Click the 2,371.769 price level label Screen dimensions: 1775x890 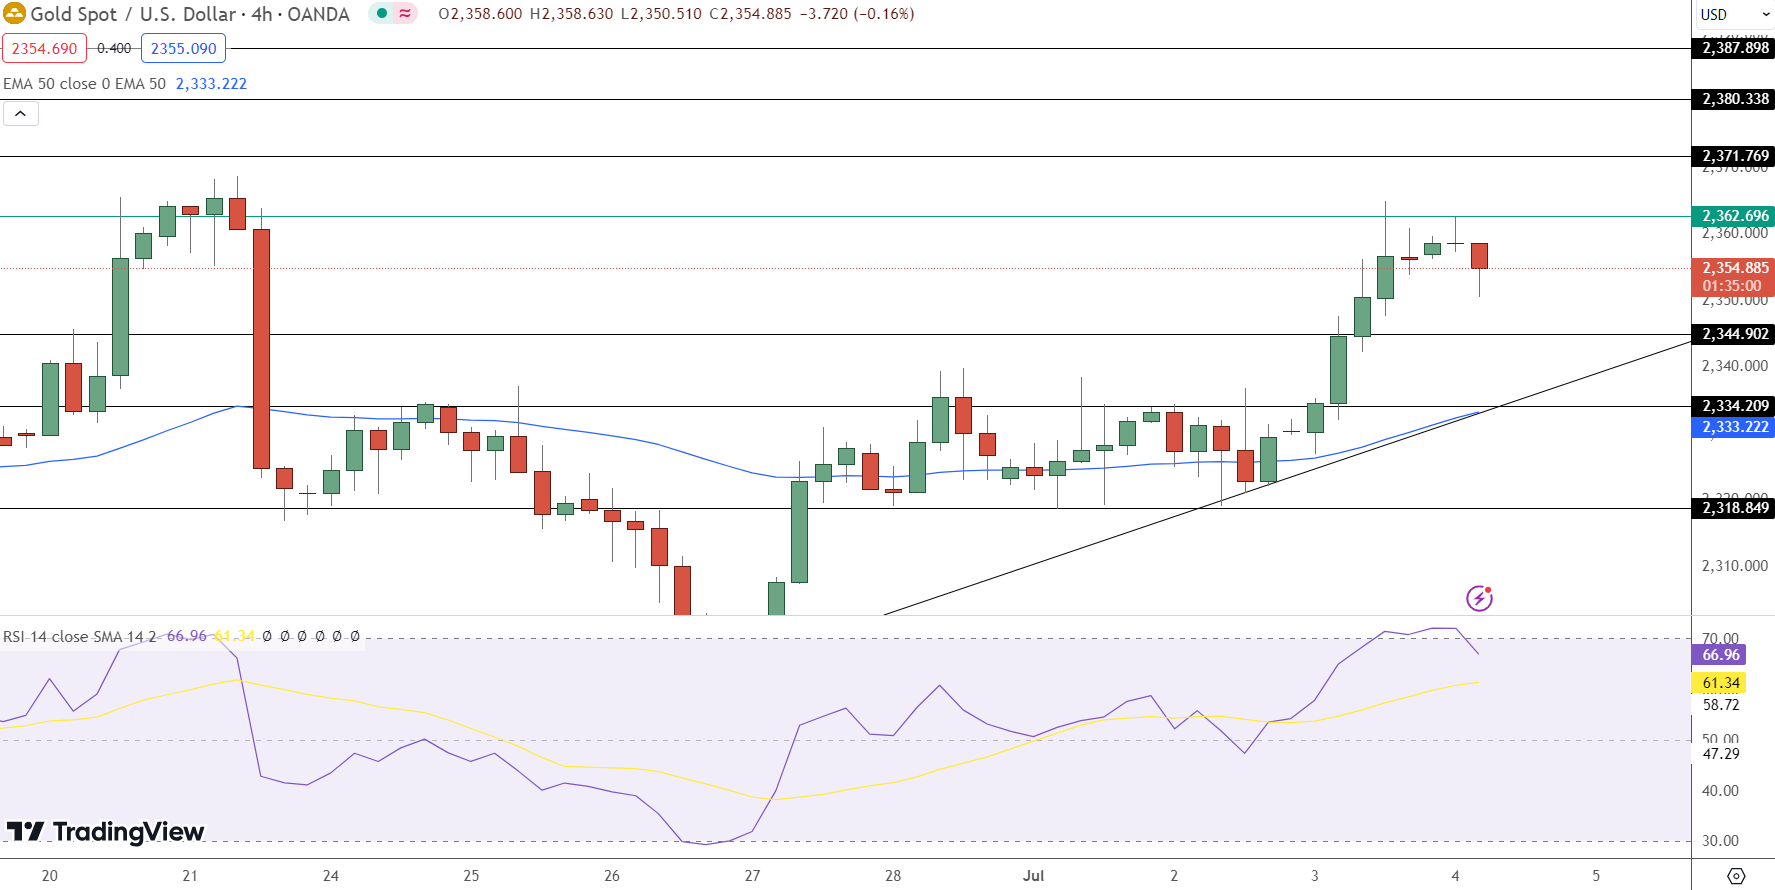(x=1735, y=156)
